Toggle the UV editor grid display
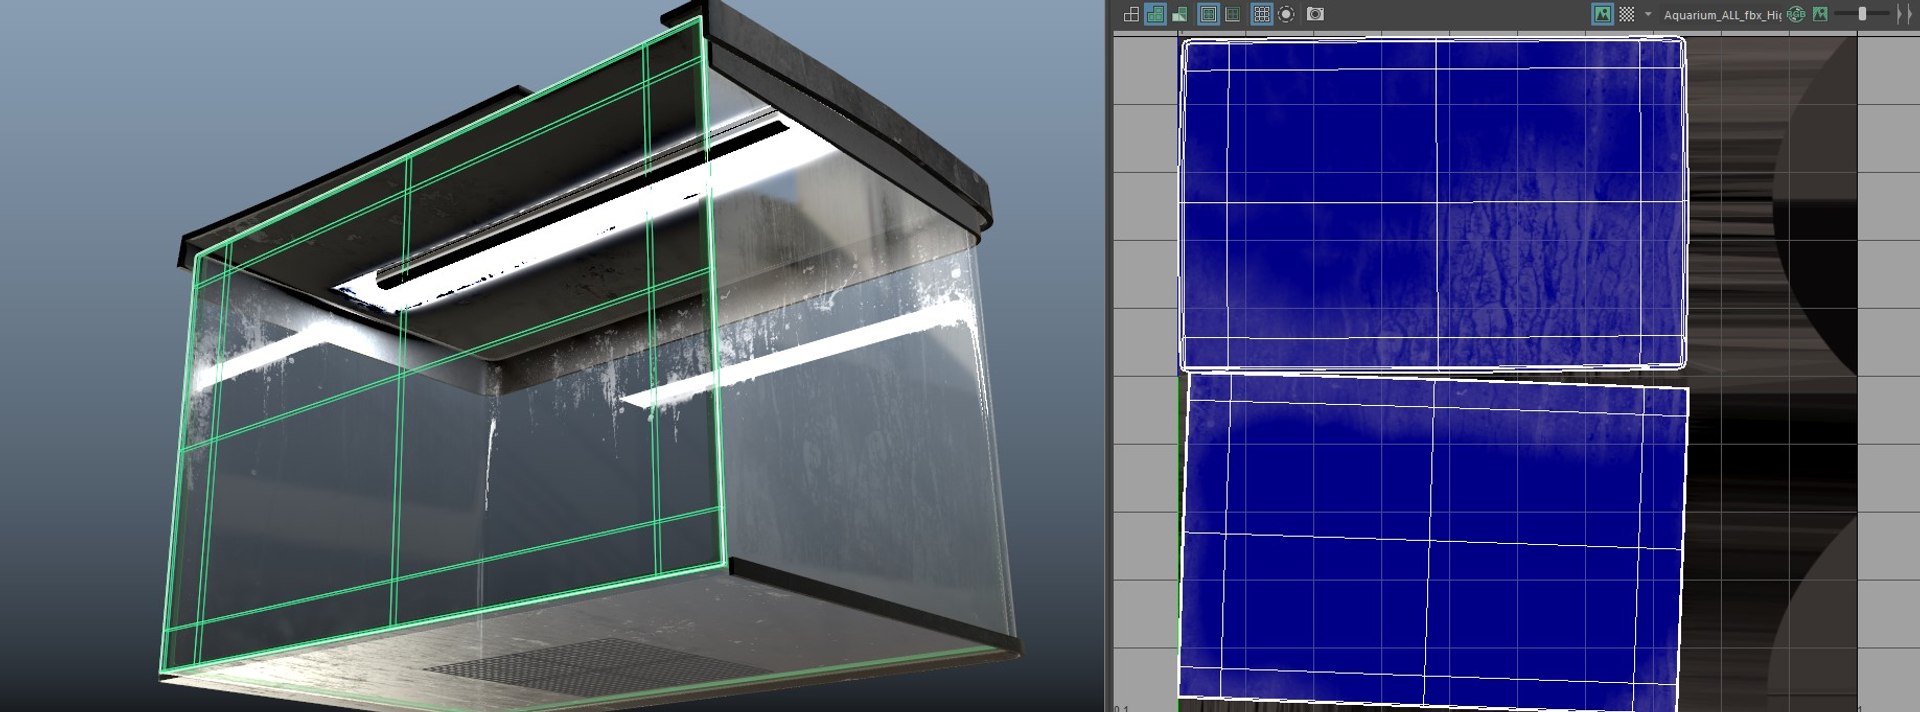Viewport: 1920px width, 712px height. pos(1262,14)
